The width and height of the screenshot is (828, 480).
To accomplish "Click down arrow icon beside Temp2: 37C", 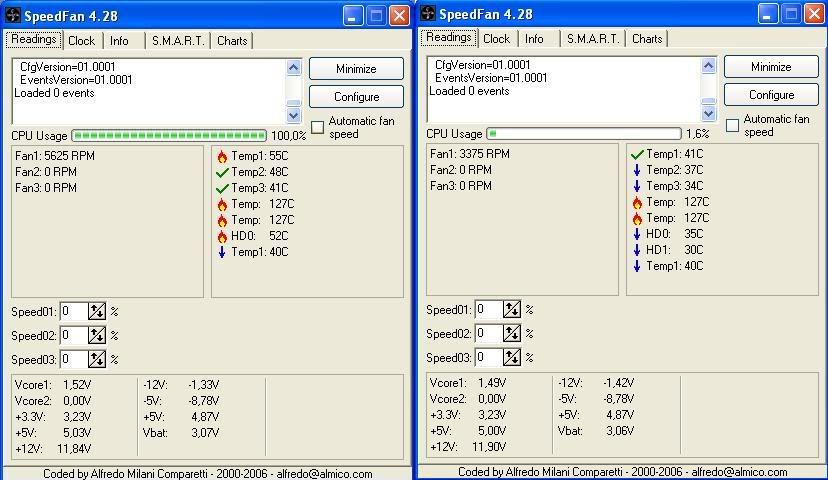I will click(637, 170).
